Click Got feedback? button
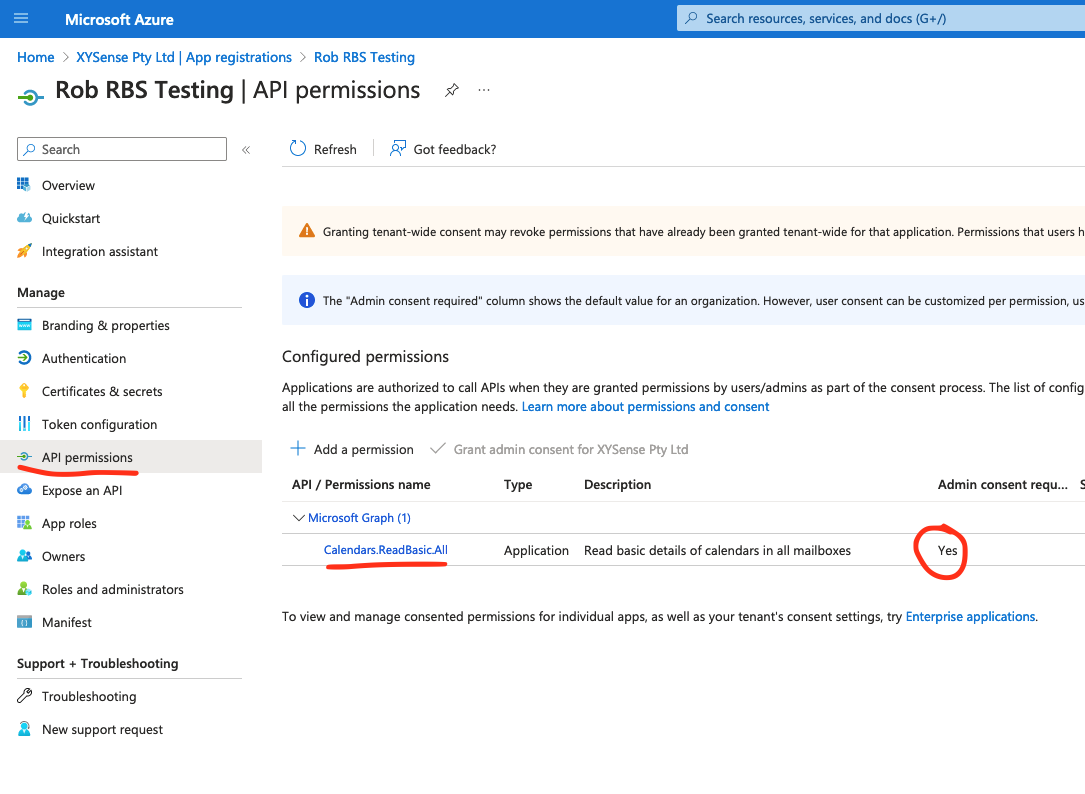The height and width of the screenshot is (794, 1085). click(444, 149)
